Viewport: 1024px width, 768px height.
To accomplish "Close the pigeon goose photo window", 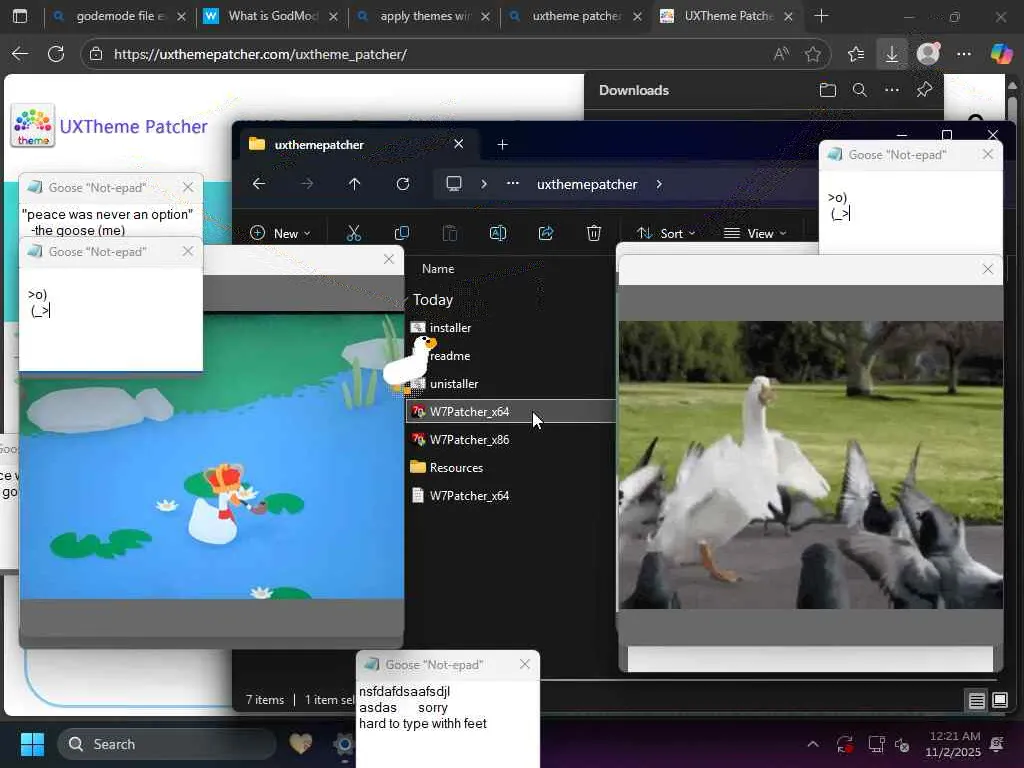I will (987, 269).
